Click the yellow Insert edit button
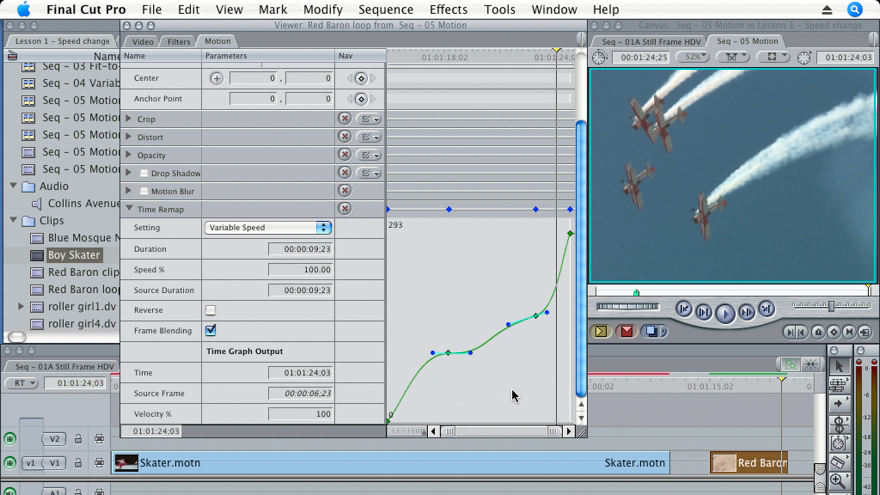Viewport: 880px width, 495px height. 601,332
